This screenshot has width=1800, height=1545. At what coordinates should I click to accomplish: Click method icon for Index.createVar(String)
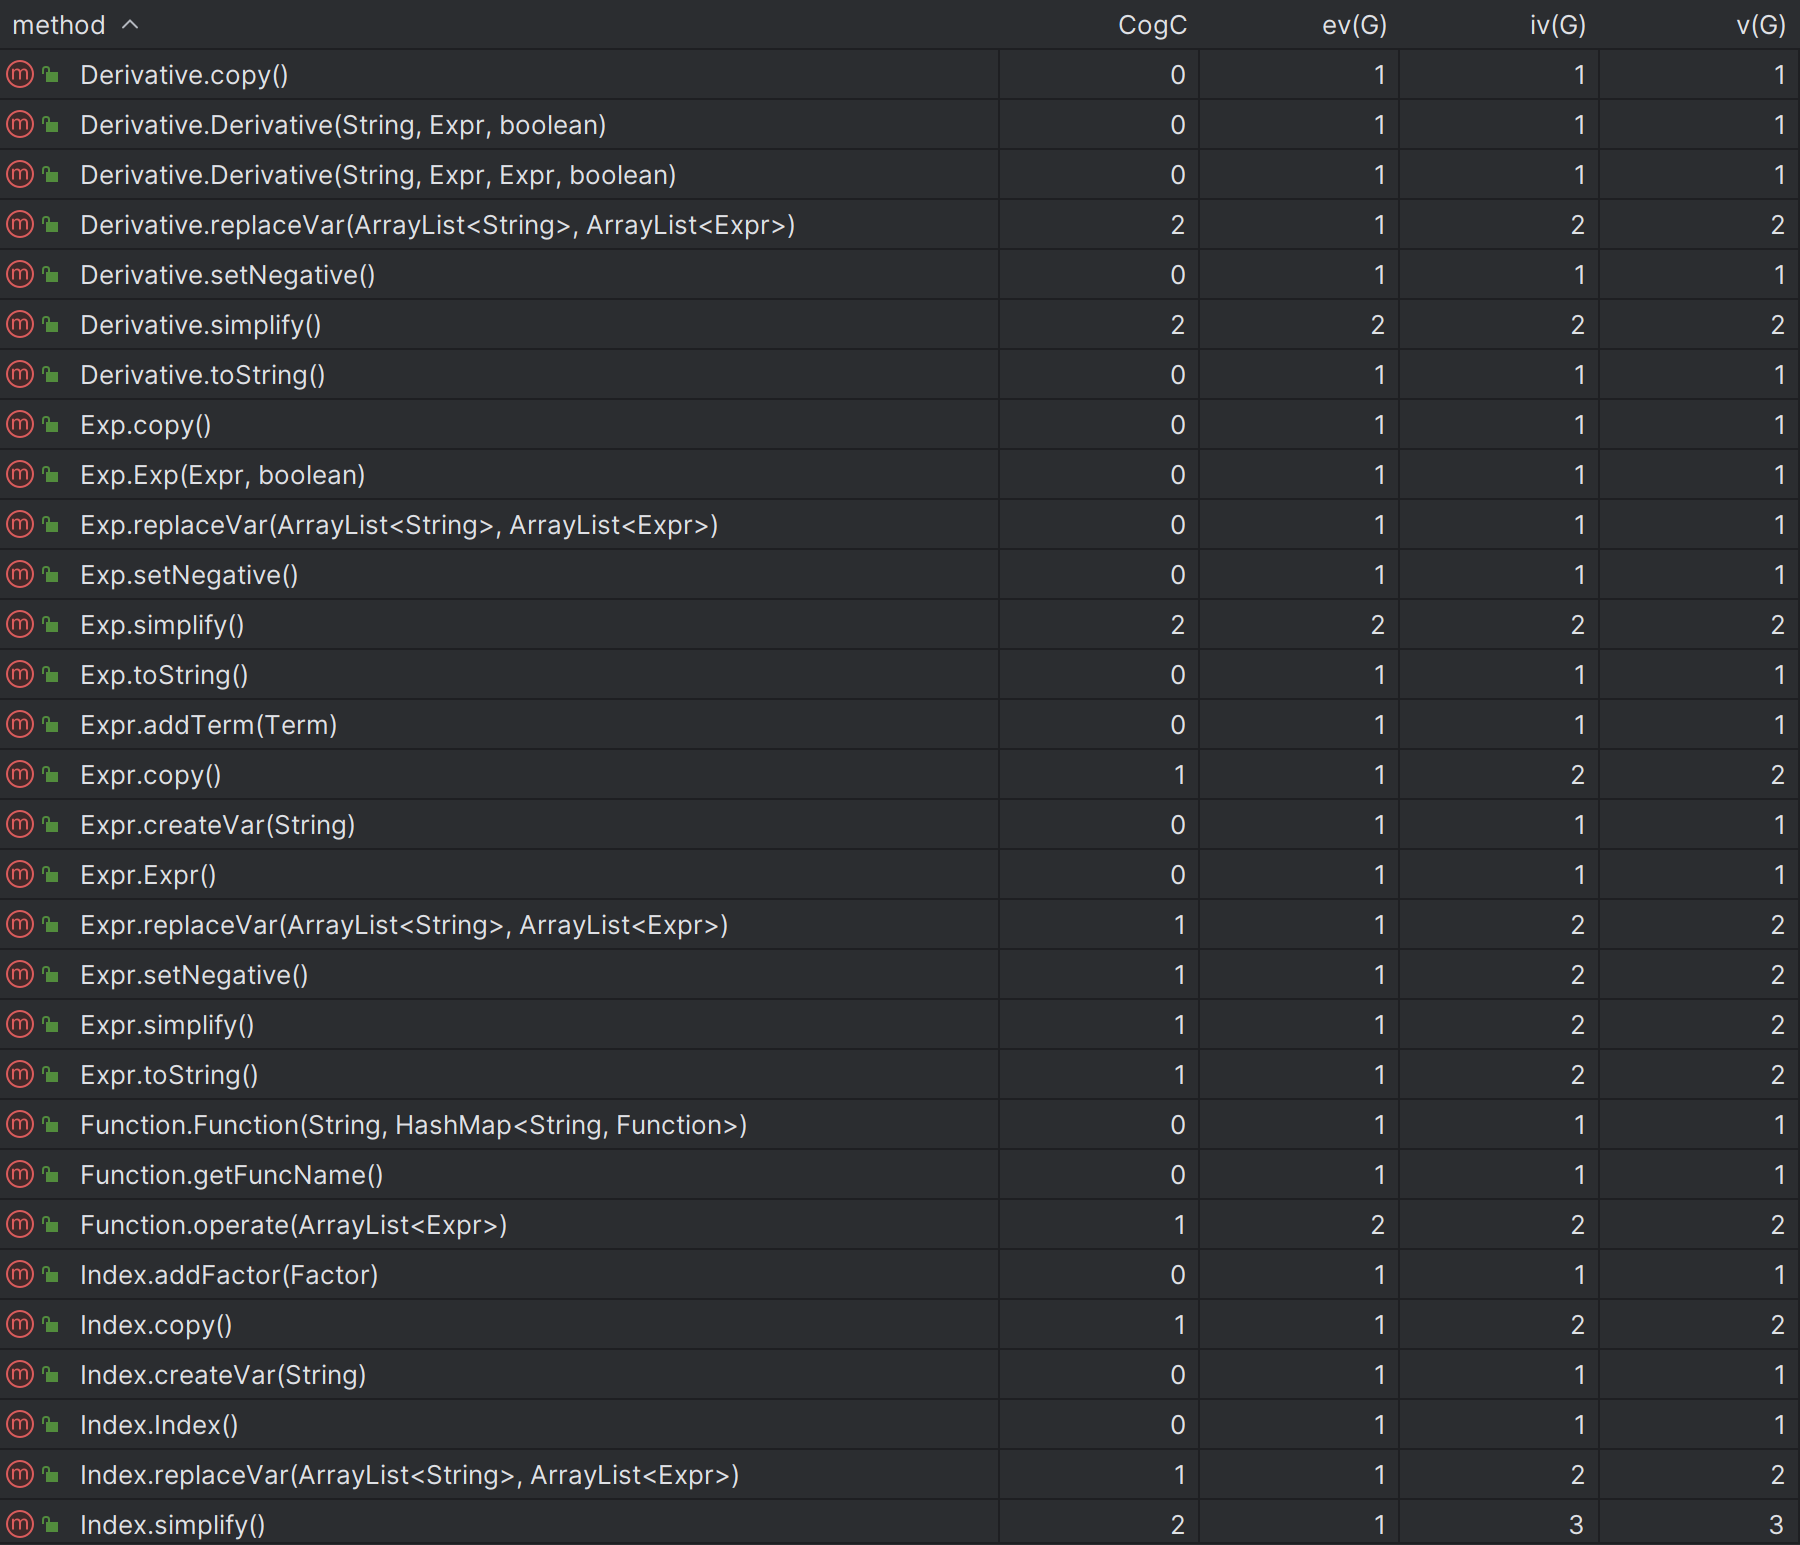[20, 1374]
